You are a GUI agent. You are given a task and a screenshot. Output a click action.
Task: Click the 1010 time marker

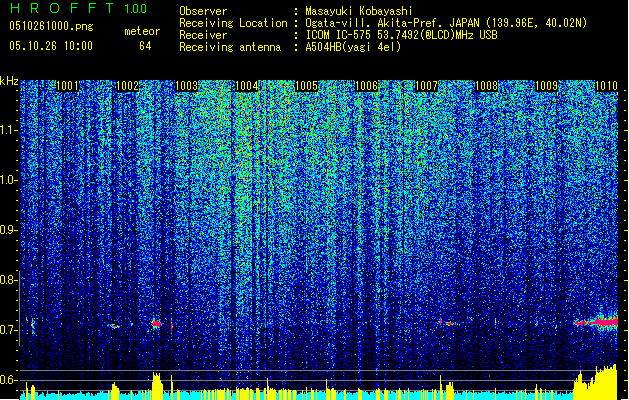click(606, 85)
